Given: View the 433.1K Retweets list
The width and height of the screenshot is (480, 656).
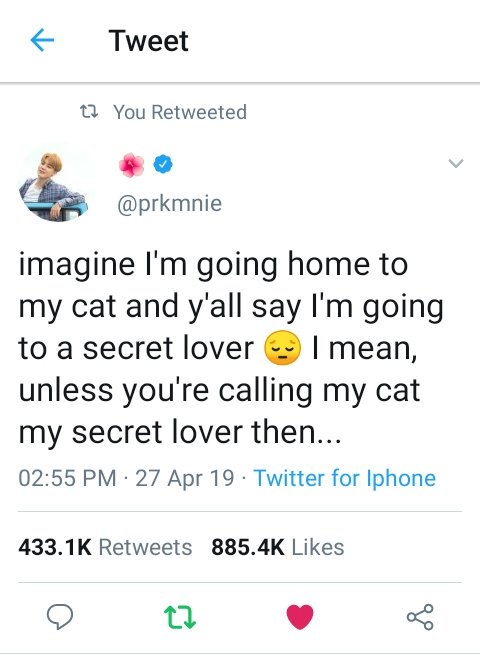Looking at the screenshot, I should click(105, 547).
